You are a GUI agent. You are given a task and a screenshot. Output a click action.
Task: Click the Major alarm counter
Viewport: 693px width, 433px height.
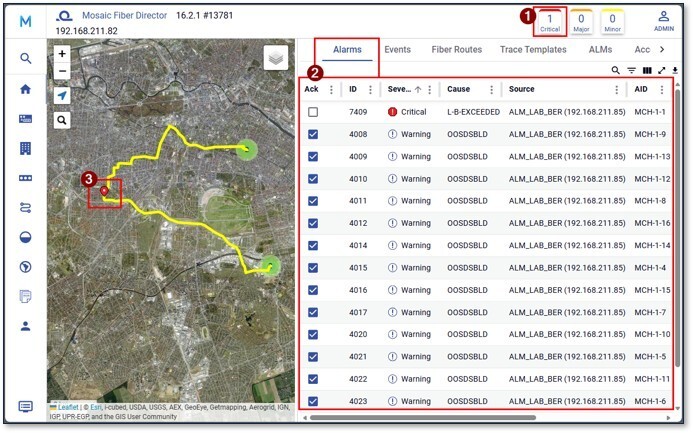click(x=581, y=22)
